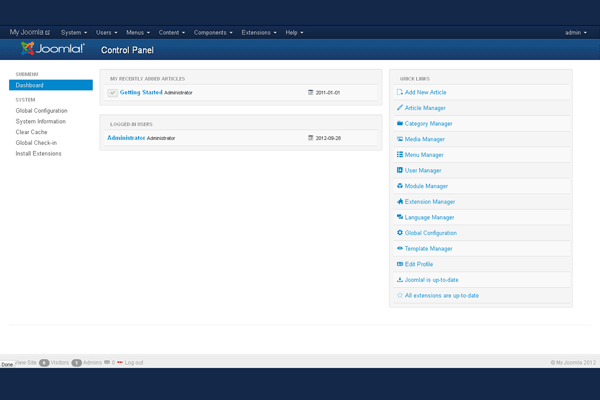Screen dimensions: 600x400
Task: Click the Add New Article link
Action: (426, 92)
